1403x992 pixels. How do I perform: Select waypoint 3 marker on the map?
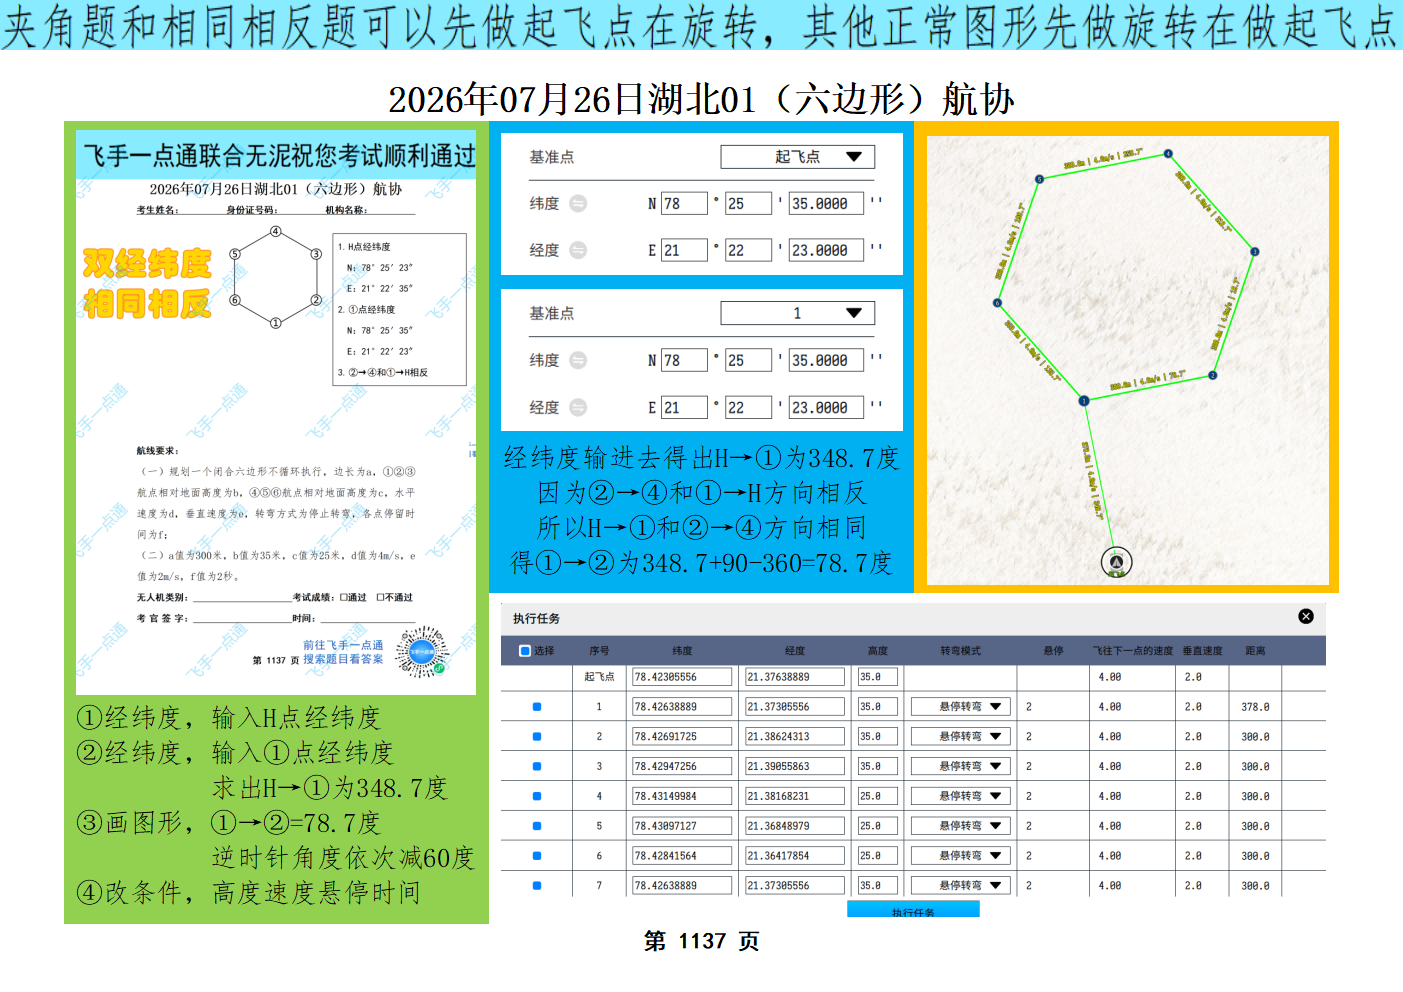pos(1254,252)
